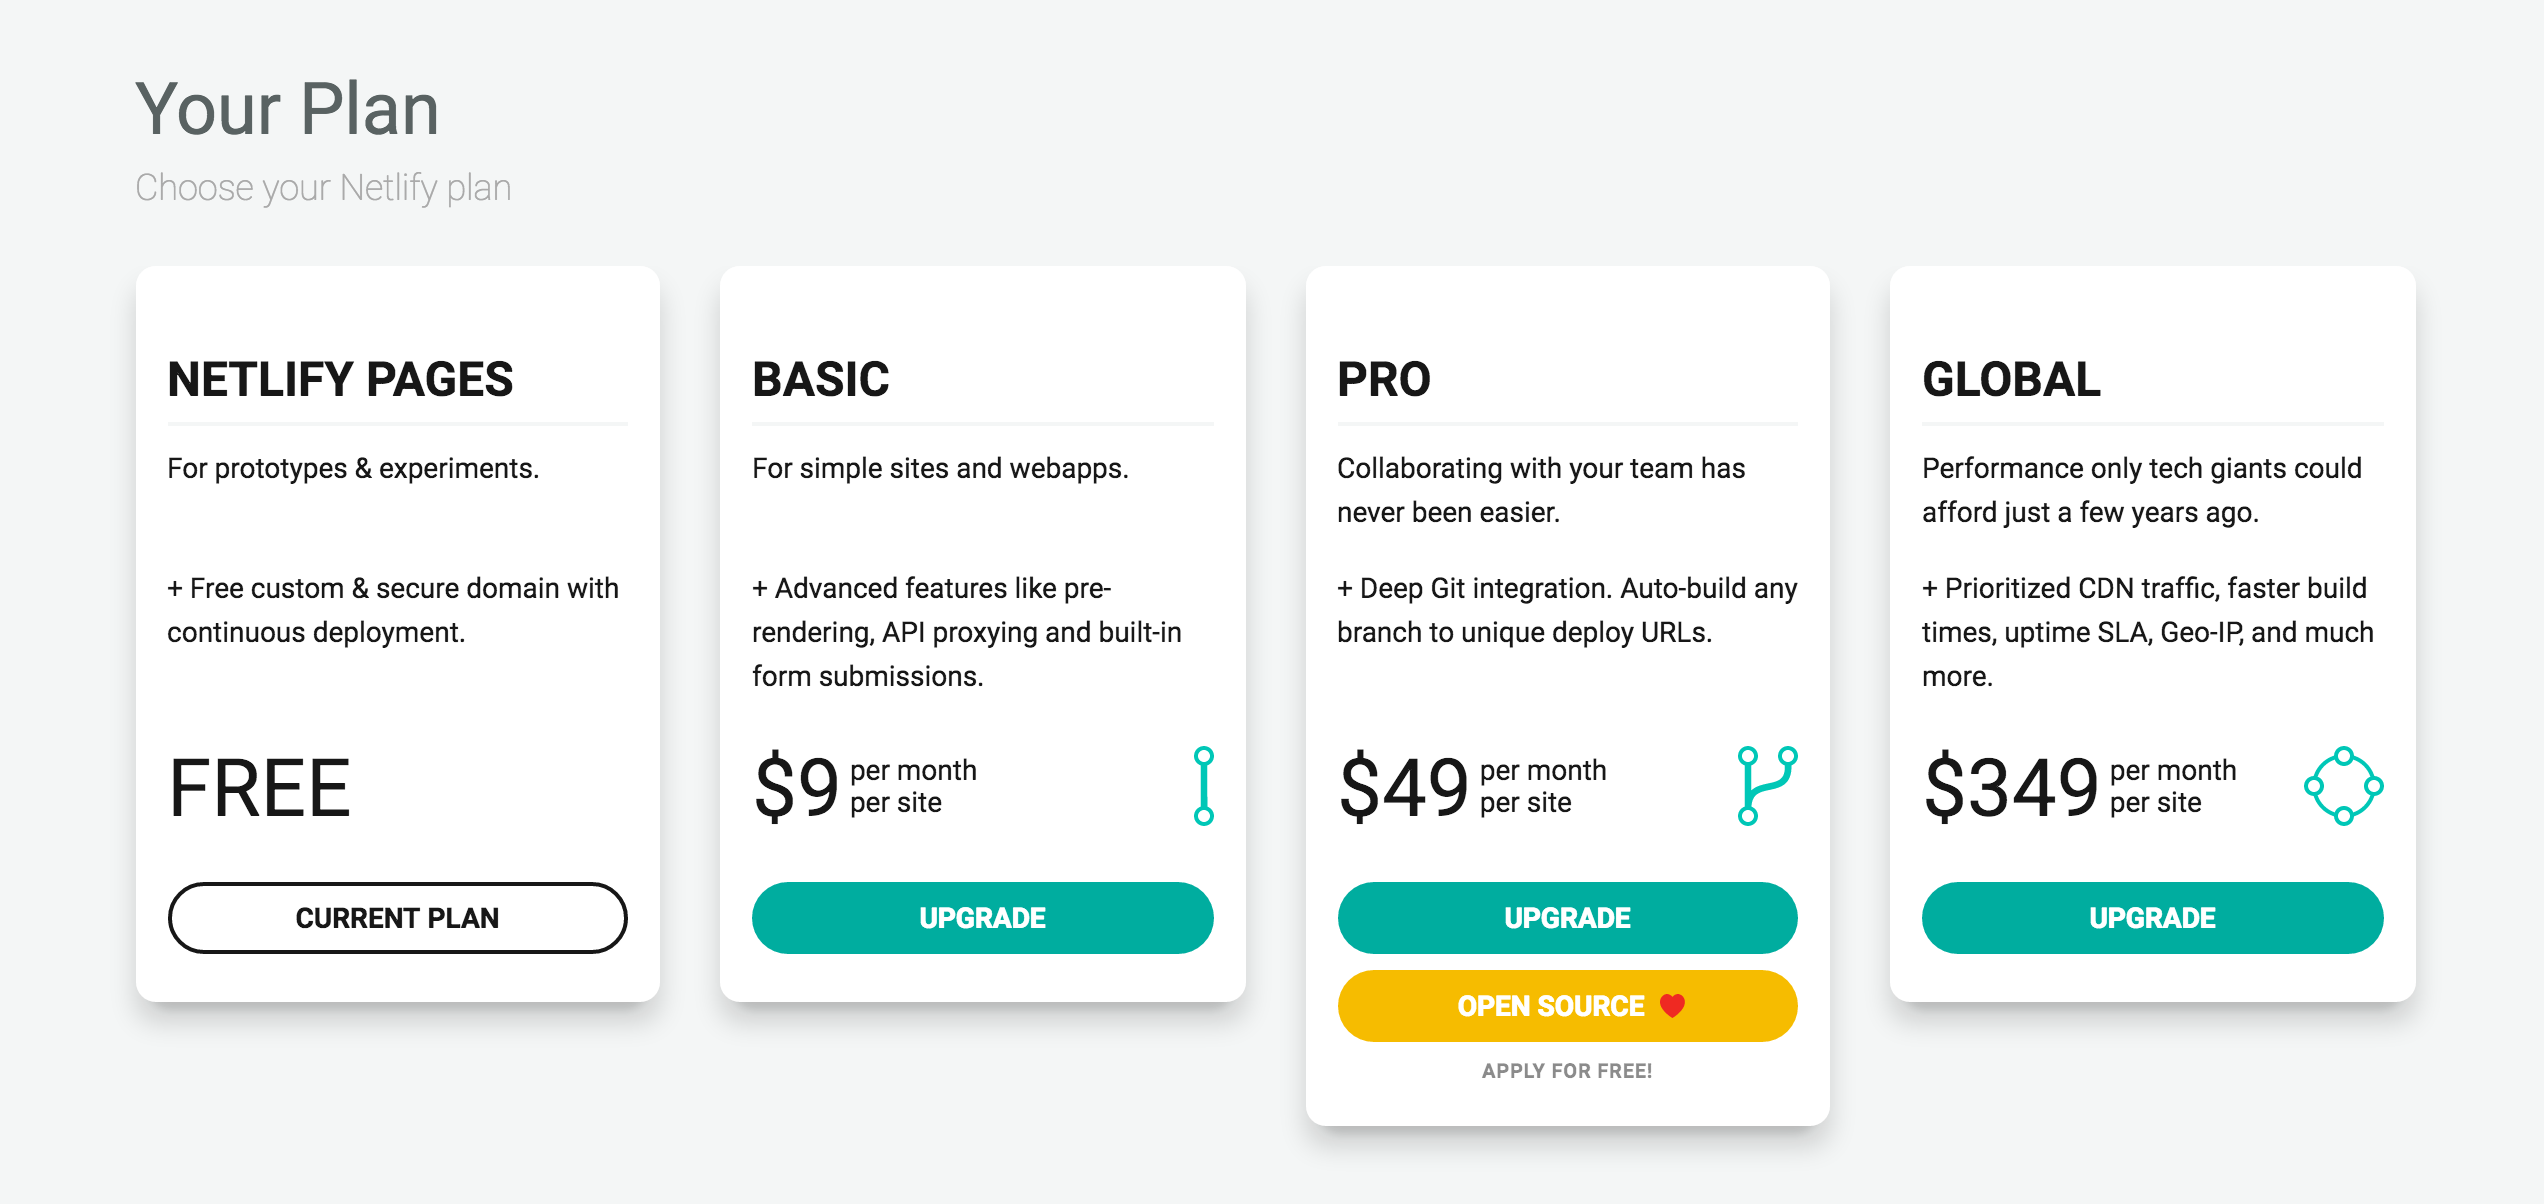
Task: Upgrade to the Global plan
Action: pos(2152,918)
